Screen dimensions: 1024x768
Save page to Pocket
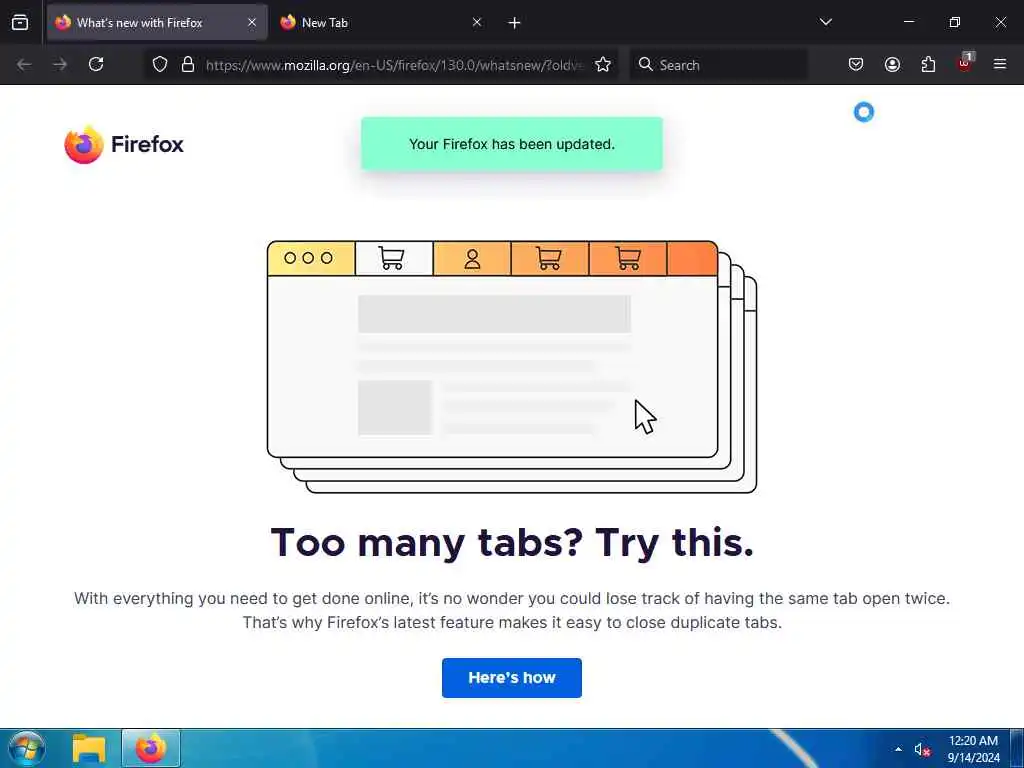point(856,64)
